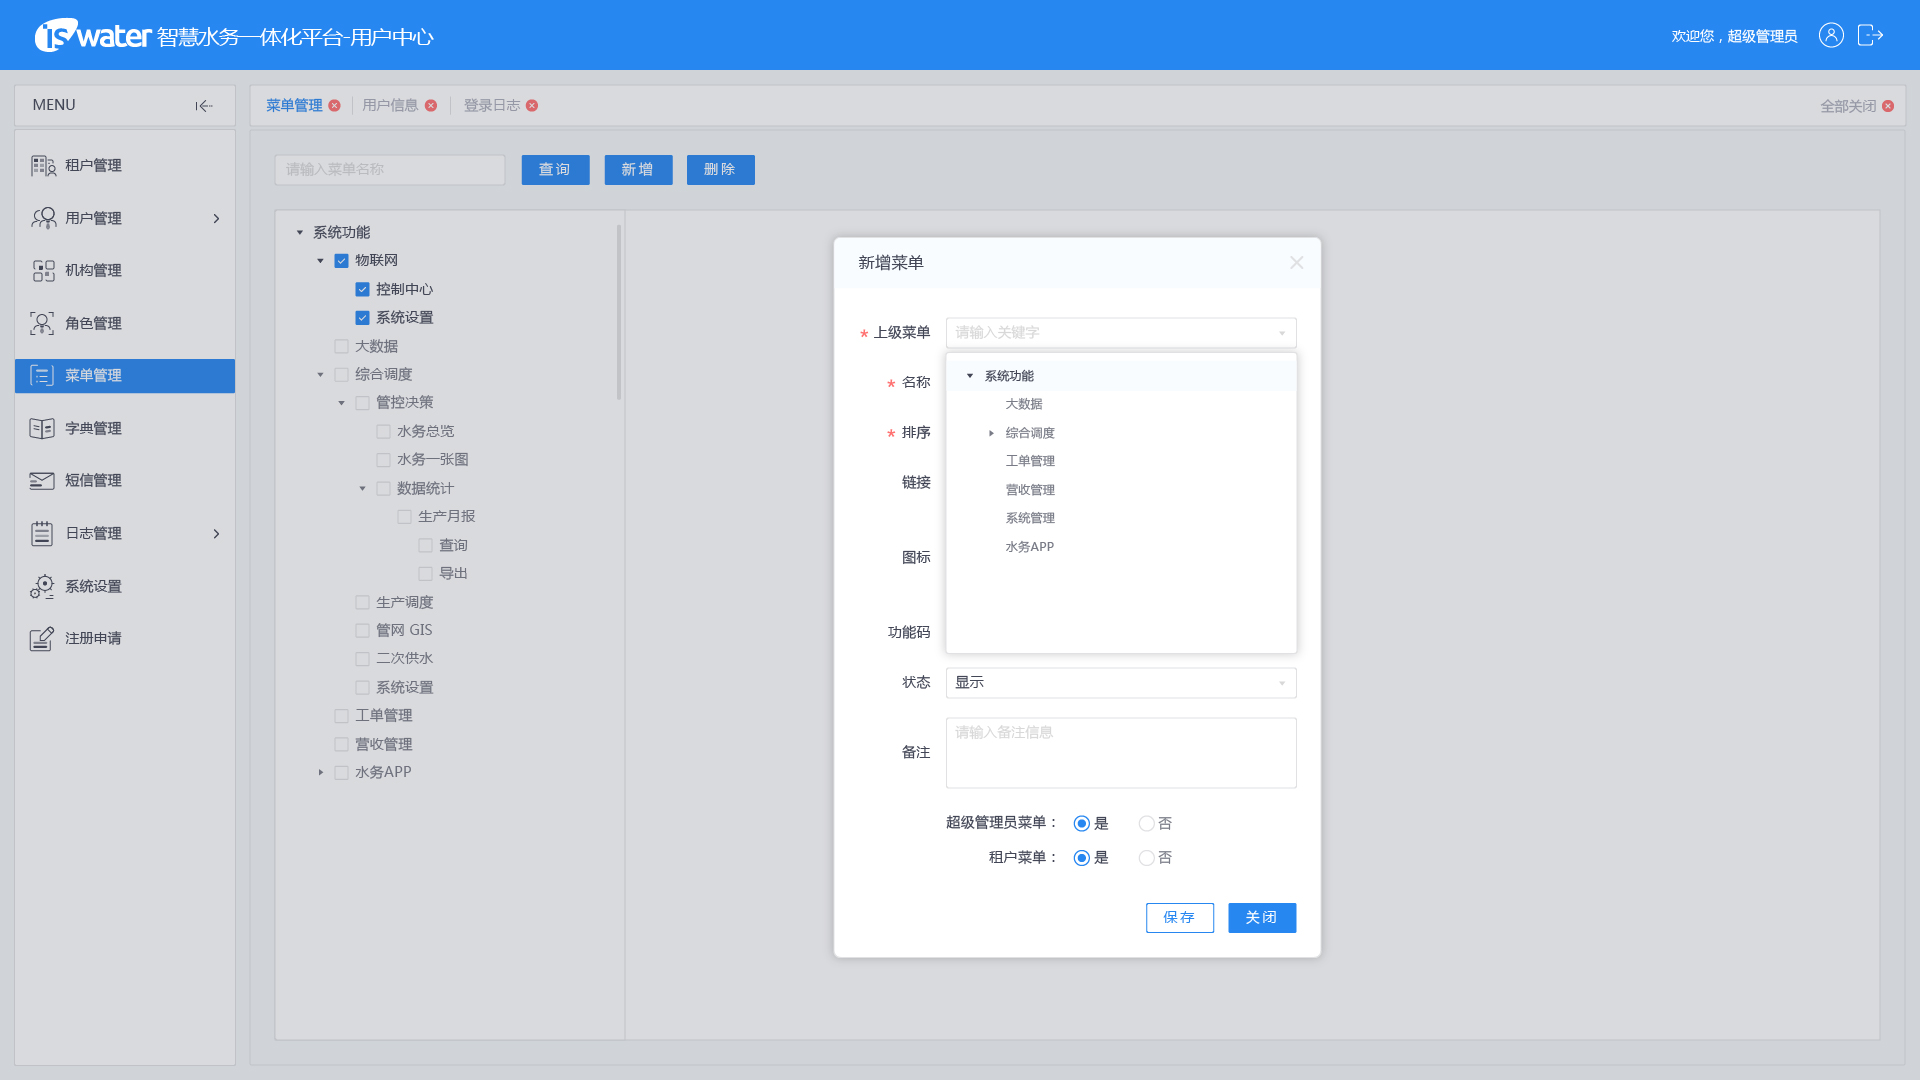Image resolution: width=1920 pixels, height=1080 pixels.
Task: Switch to the 登录日志 tab
Action: point(491,106)
